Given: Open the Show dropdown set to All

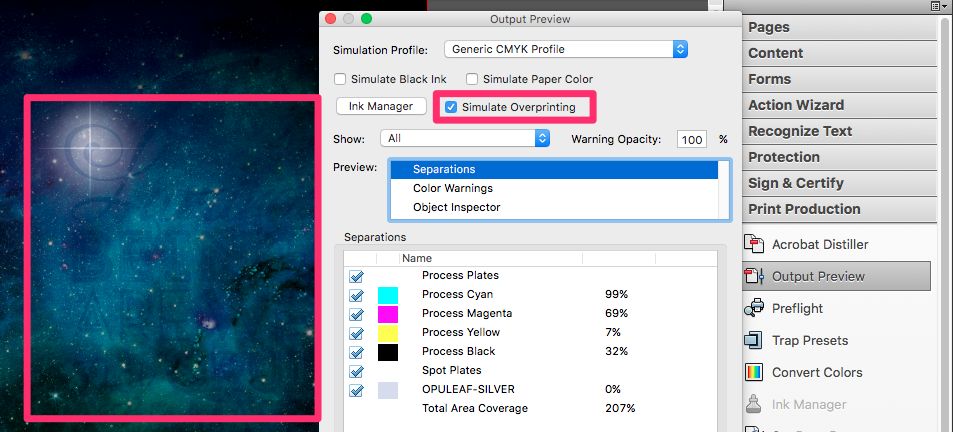Looking at the screenshot, I should tap(466, 139).
